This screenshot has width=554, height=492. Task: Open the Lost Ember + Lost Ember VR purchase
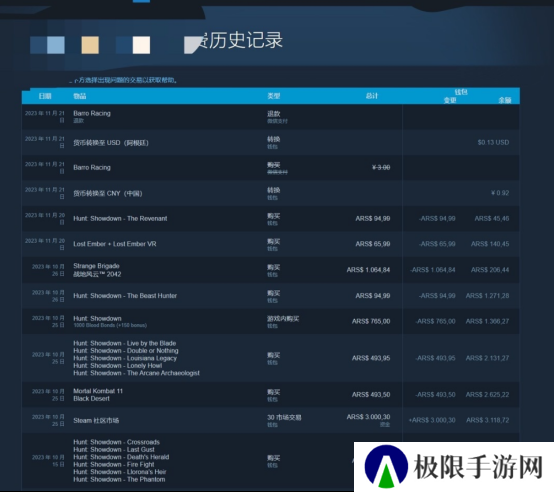[x=270, y=244]
